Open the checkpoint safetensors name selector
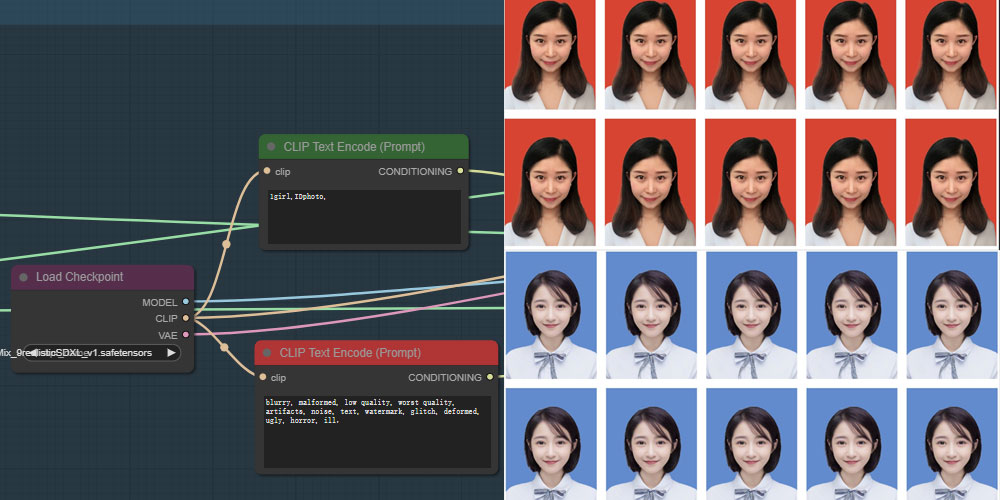Image resolution: width=1000 pixels, height=500 pixels. tap(102, 353)
